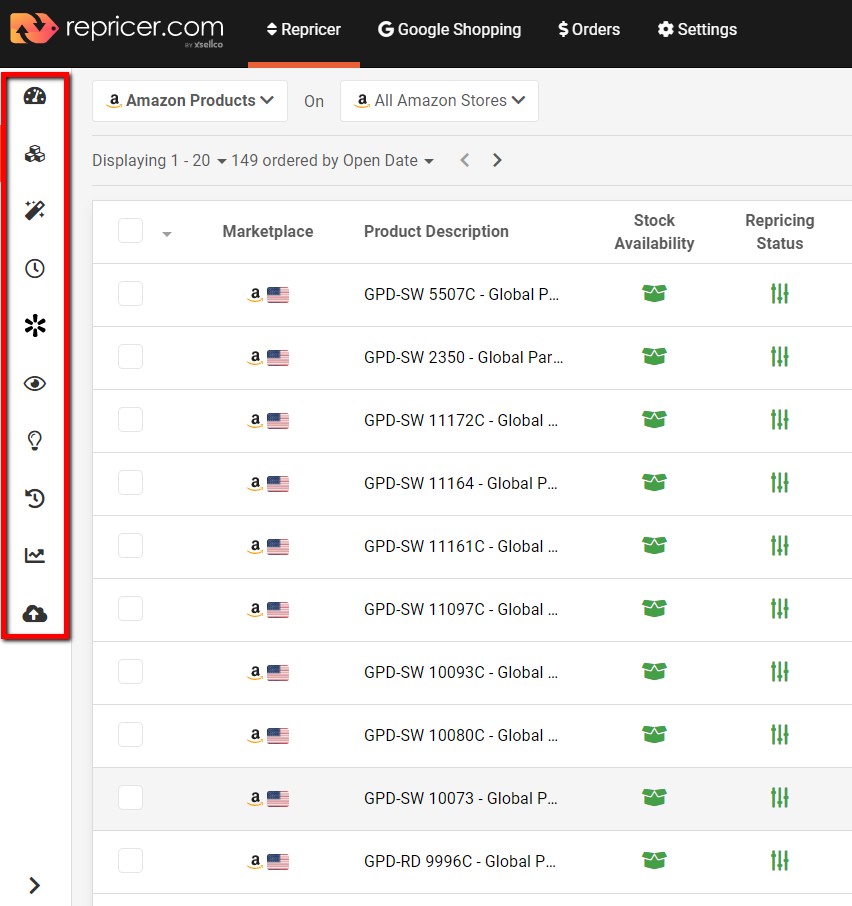
Task: Go to the next page of products
Action: pyautogui.click(x=497, y=160)
